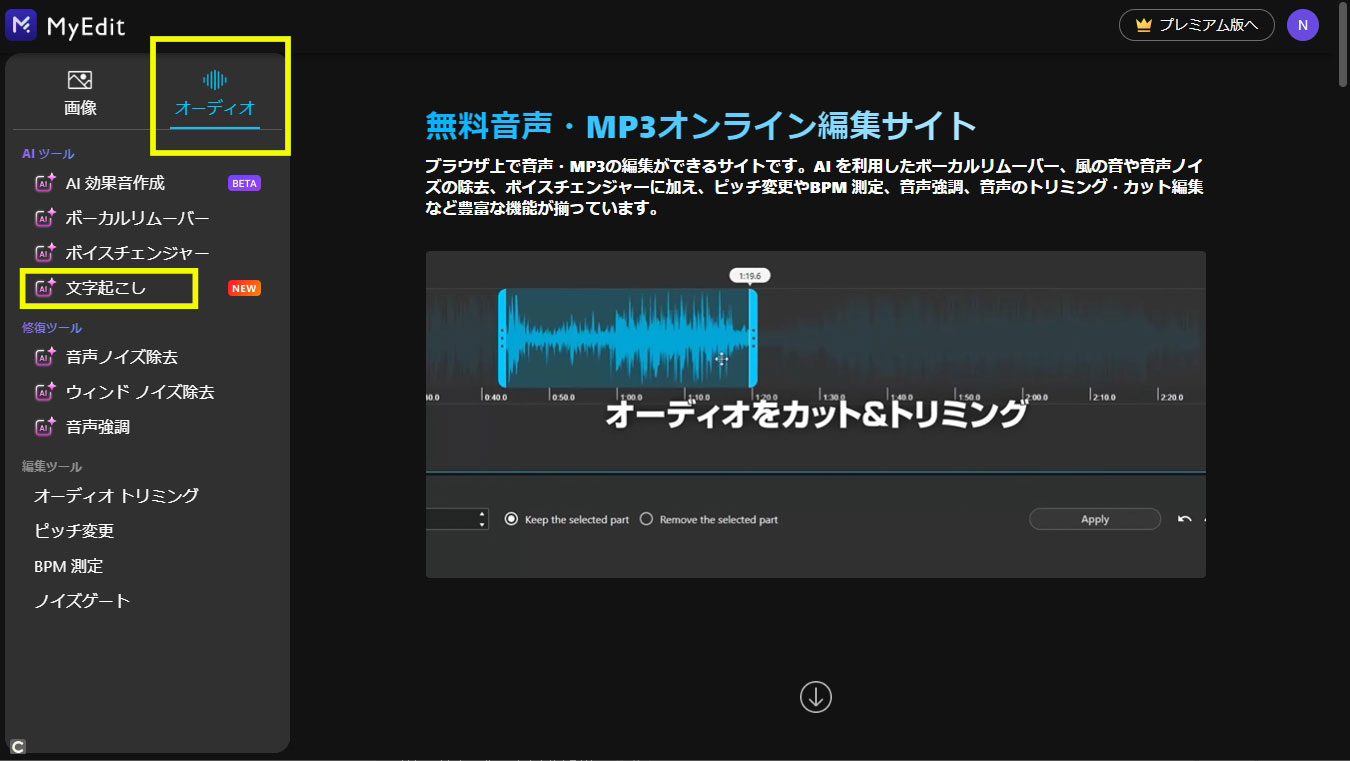
Task: Click the crown icon on premium button
Action: pos(1143,25)
